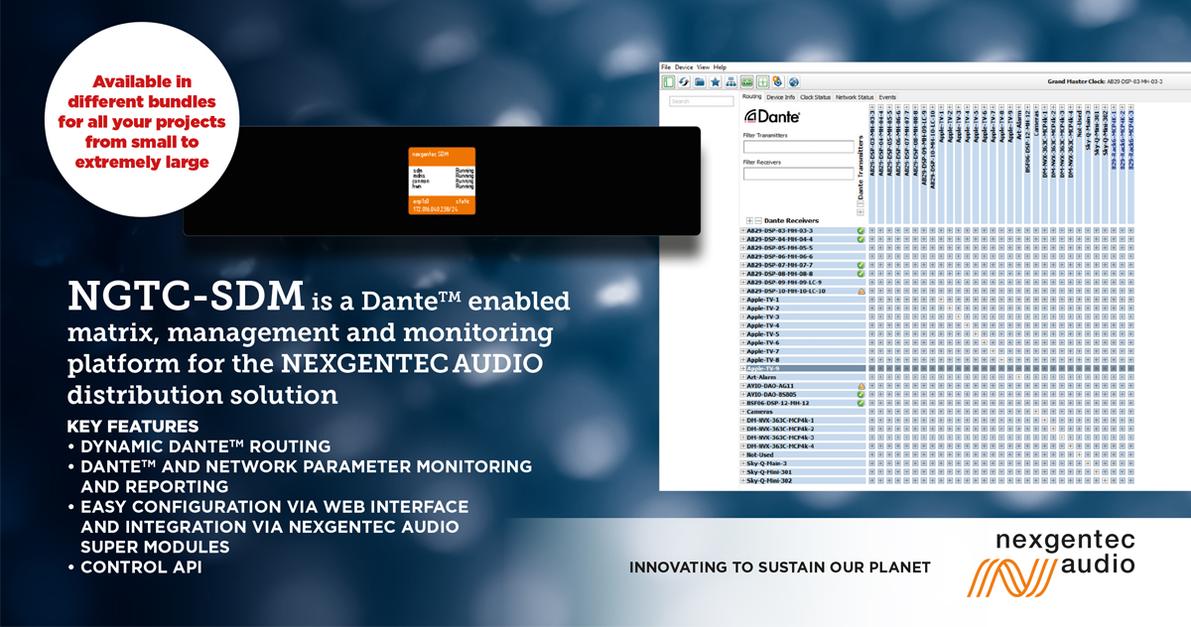The image size is (1191, 627).
Task: Switch to the Clock Status tab
Action: pos(815,97)
